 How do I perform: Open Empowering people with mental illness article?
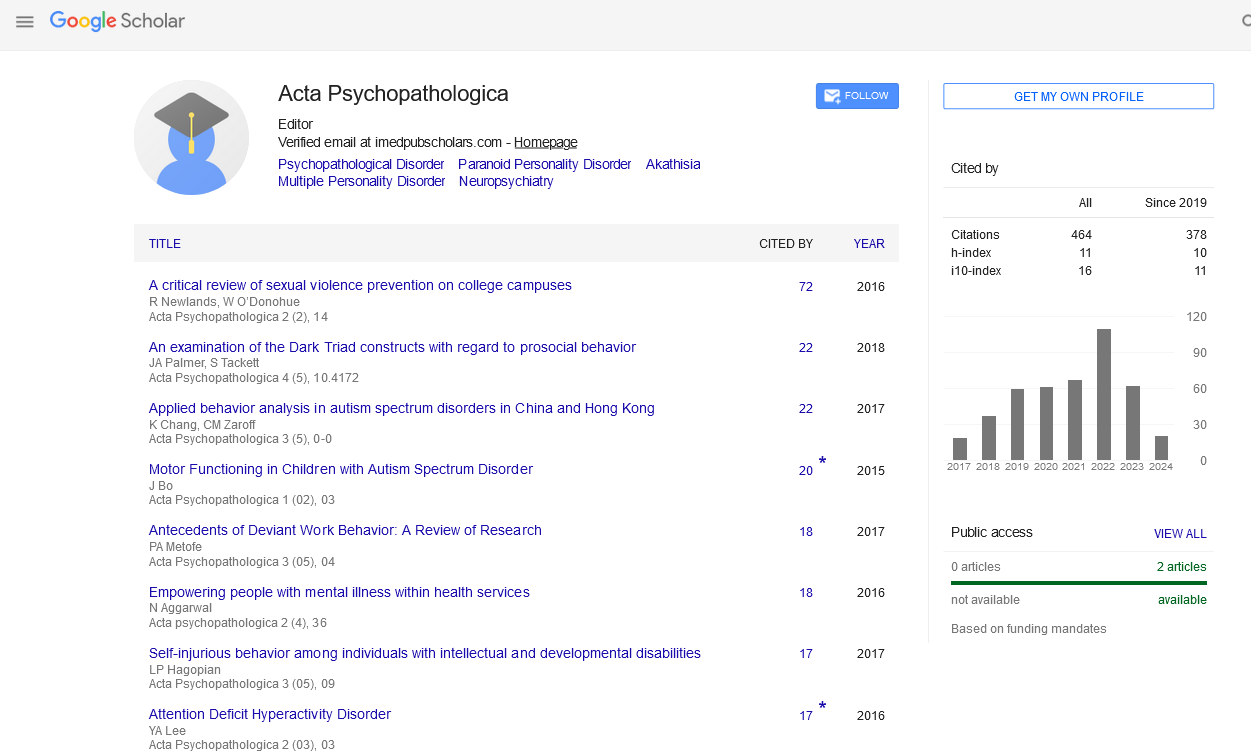339,592
